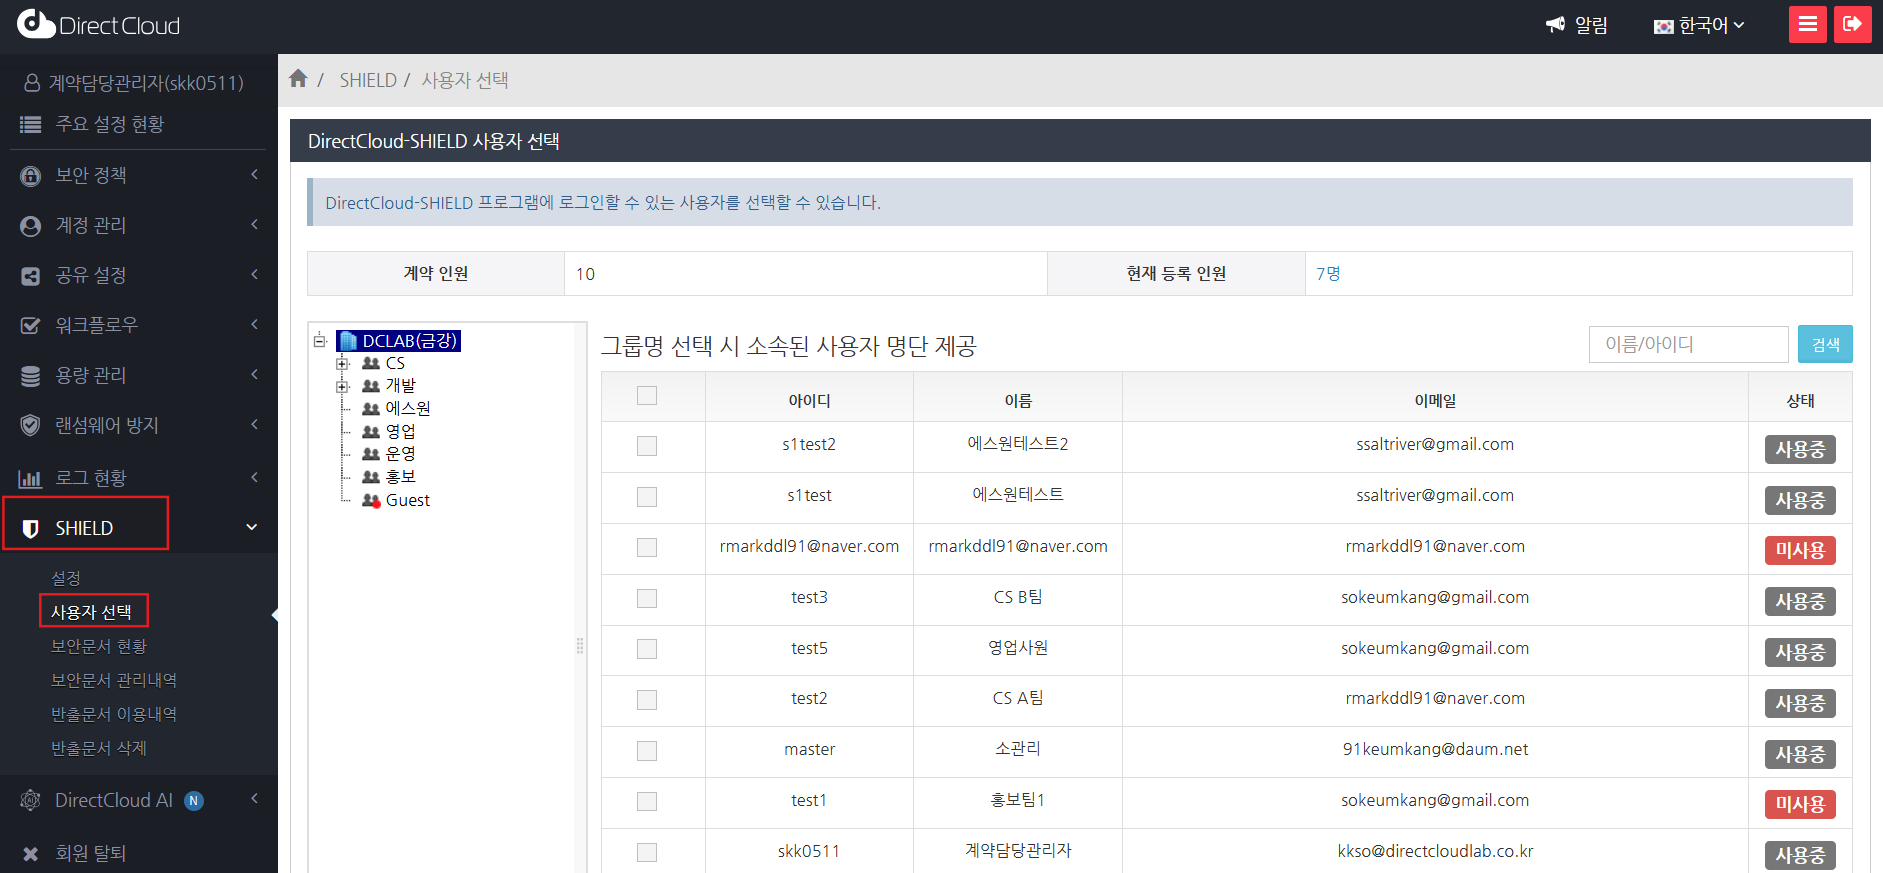Click the 검색 search button
The width and height of the screenshot is (1883, 873).
pos(1825,344)
